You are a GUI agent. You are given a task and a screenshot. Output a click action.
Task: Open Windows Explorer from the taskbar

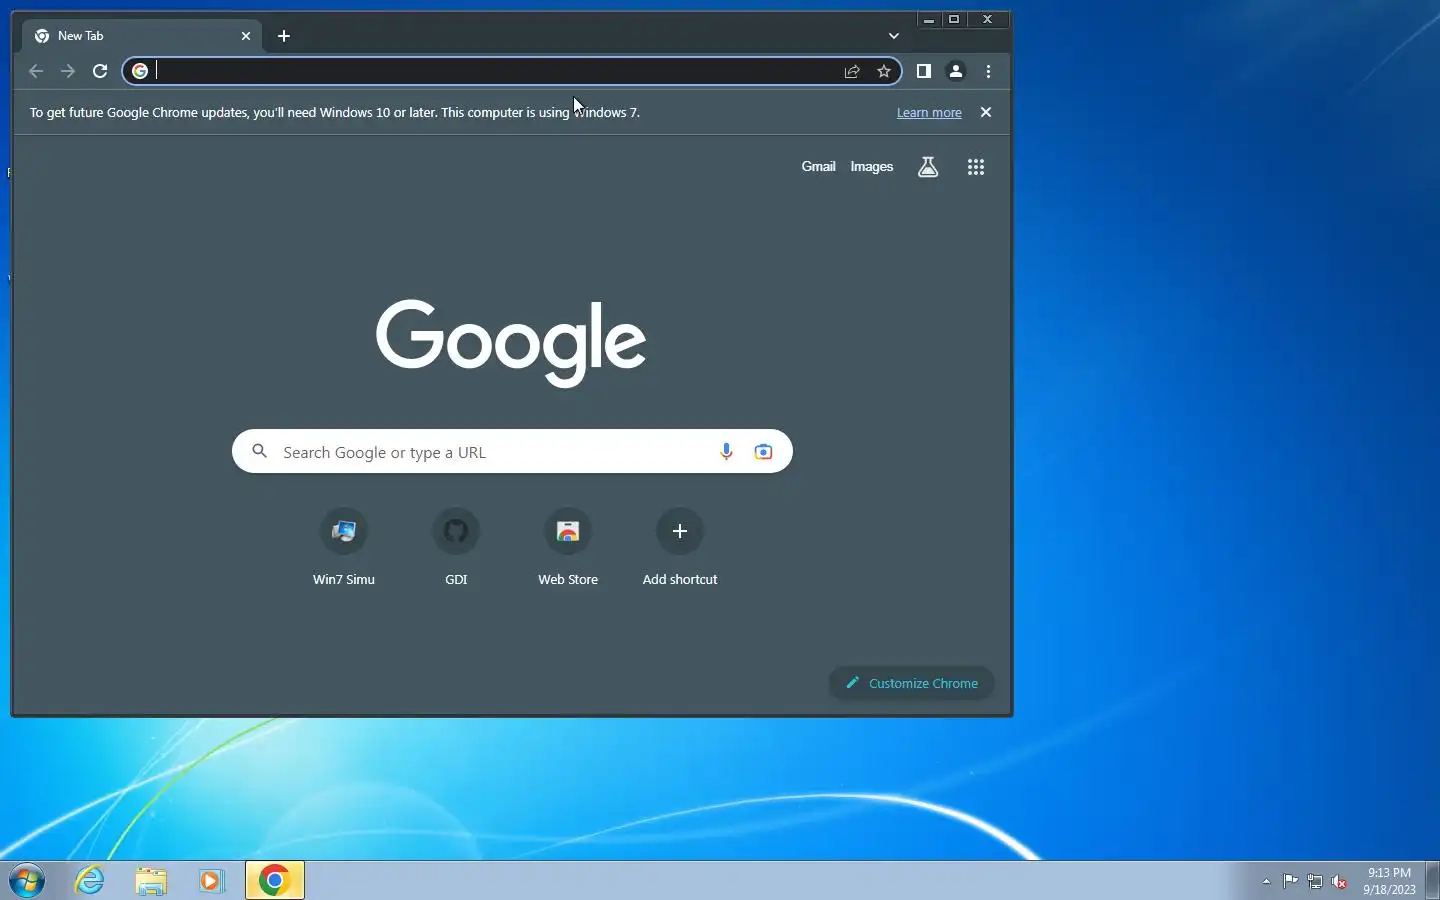coord(151,881)
